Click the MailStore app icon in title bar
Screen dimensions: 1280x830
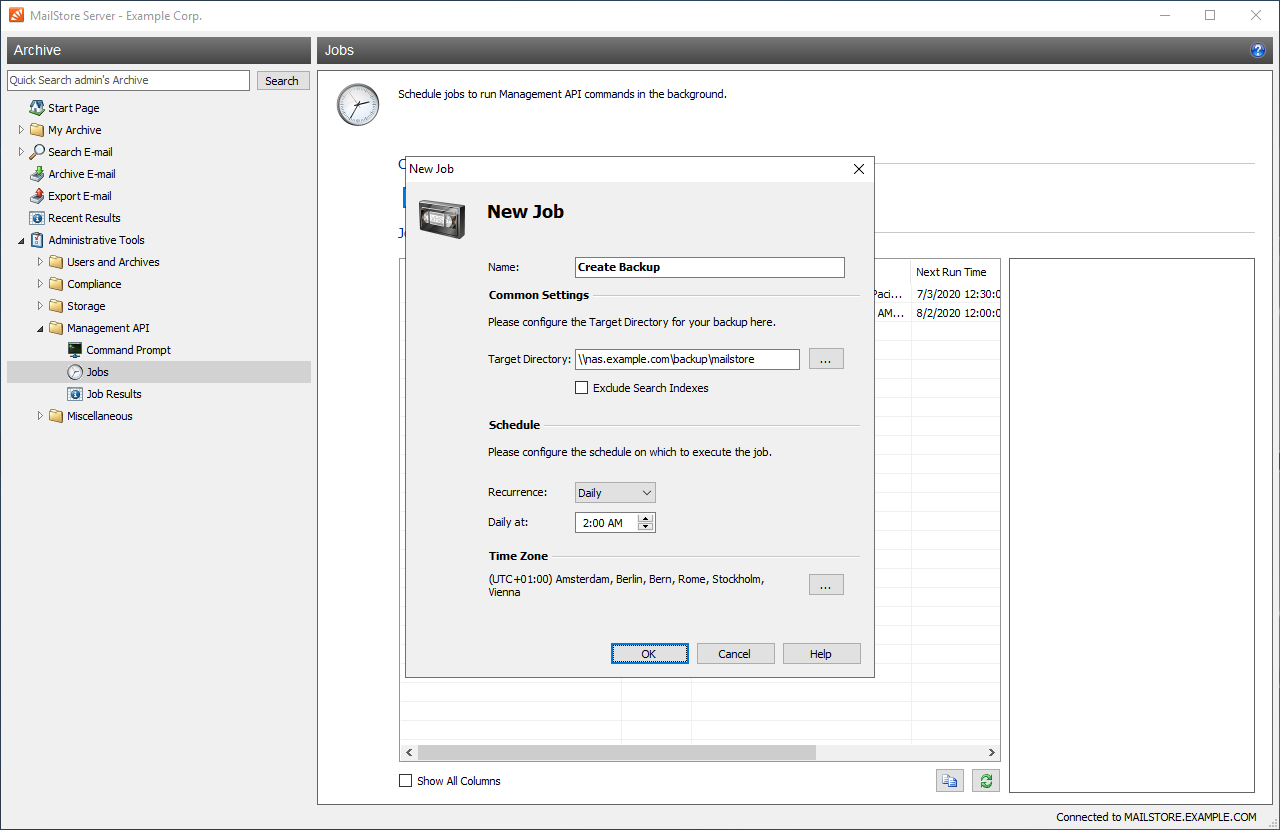coord(16,15)
